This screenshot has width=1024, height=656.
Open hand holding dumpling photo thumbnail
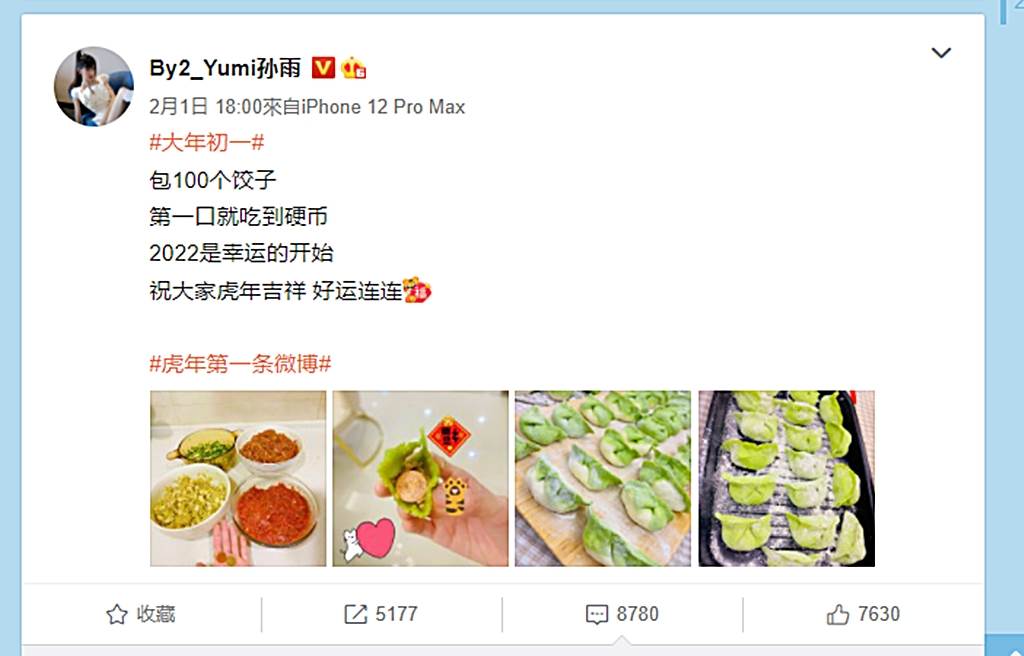421,478
